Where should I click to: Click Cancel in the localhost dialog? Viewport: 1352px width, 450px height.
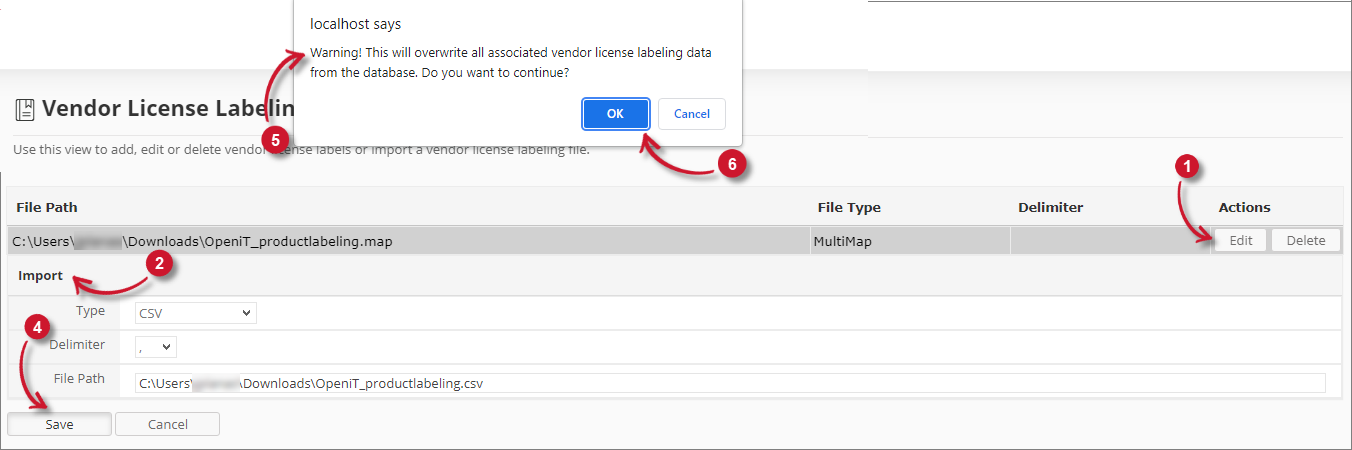(x=692, y=114)
